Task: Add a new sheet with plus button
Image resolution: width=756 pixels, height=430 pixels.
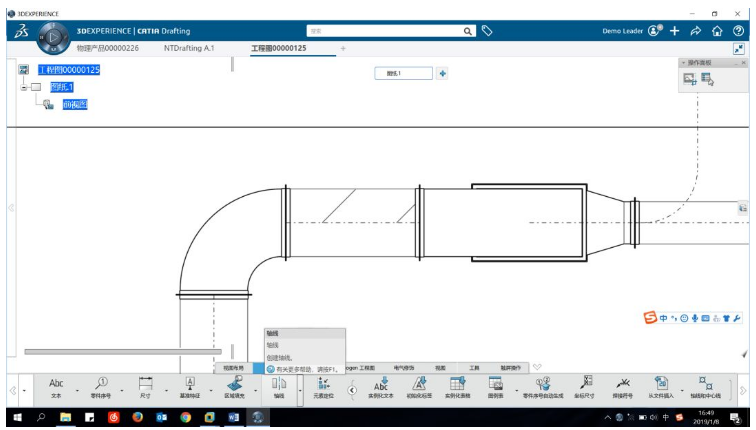Action: tap(442, 73)
